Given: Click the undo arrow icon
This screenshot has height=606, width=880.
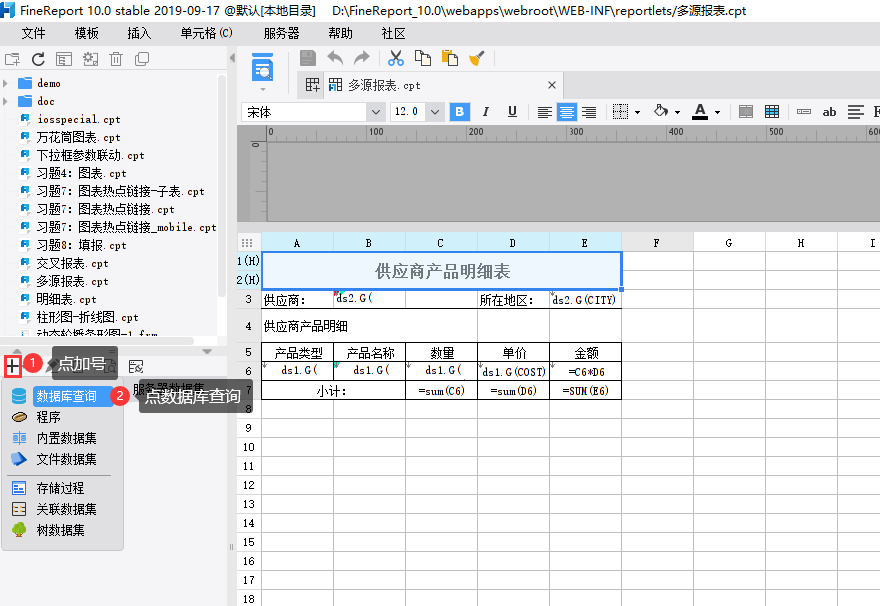Looking at the screenshot, I should 335,59.
